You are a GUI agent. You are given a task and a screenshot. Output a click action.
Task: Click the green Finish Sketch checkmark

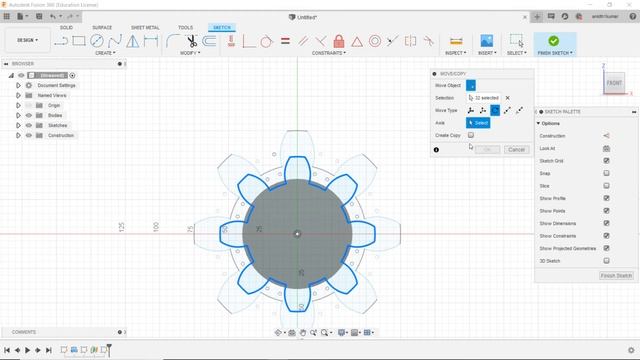[x=554, y=41]
